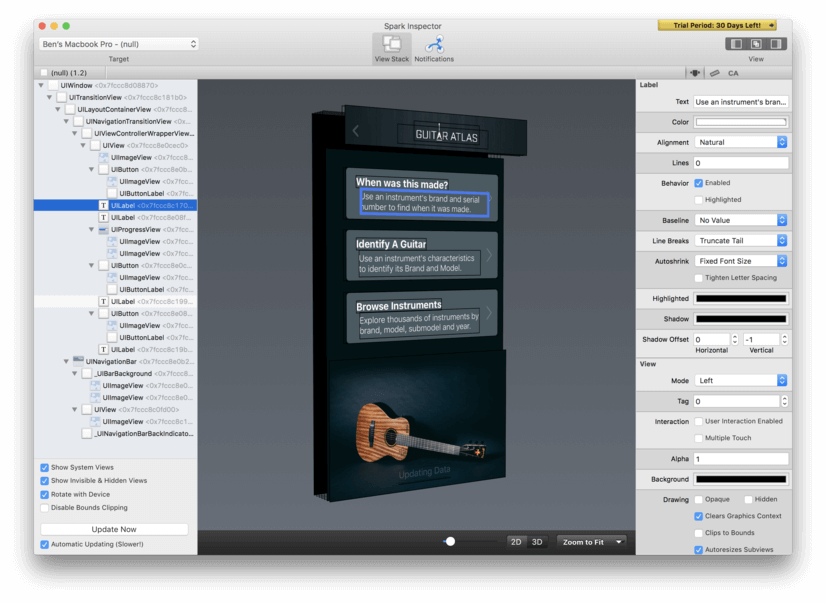Click the image icon of UIImageView 0x7fccc8c1
Viewport: 826px width, 603px height.
95,422
